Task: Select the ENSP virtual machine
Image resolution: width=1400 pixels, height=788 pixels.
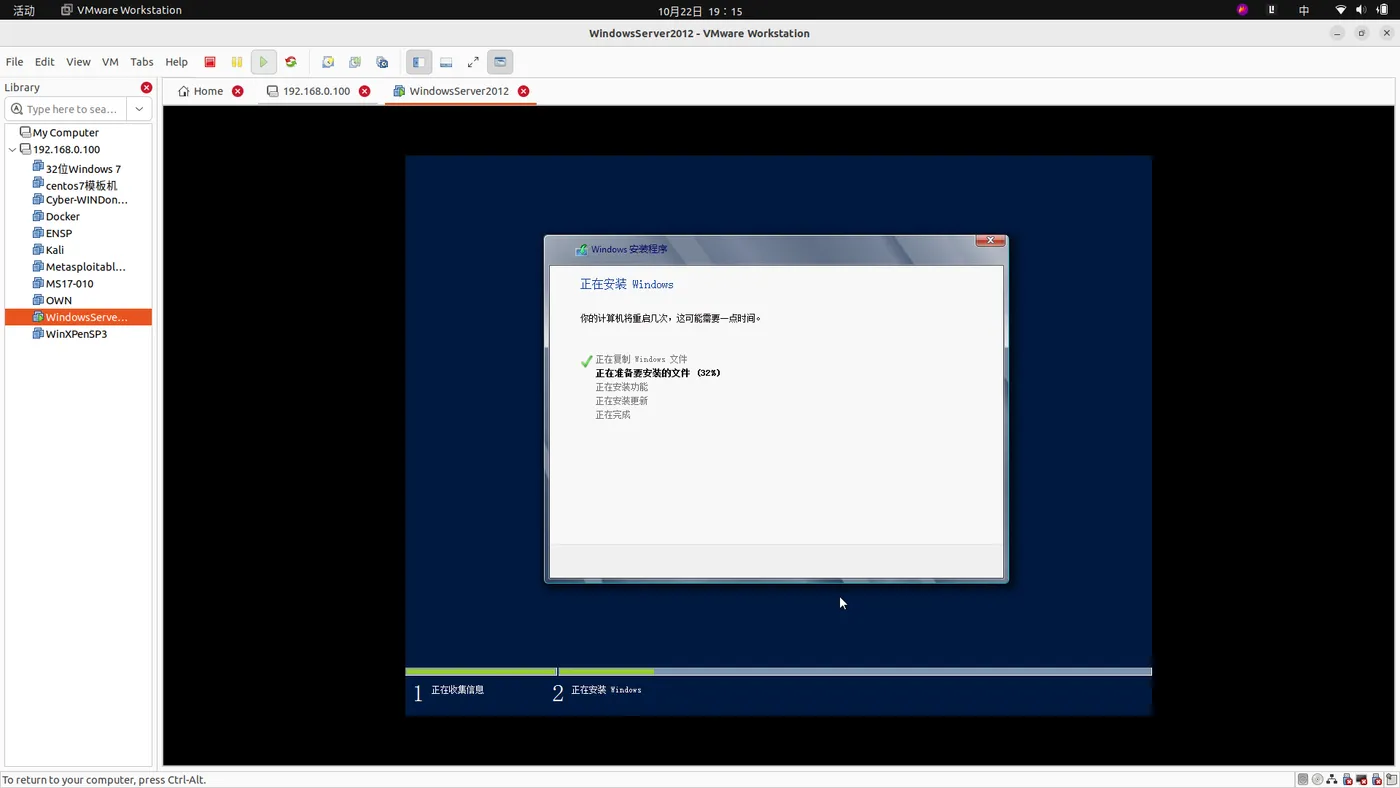Action: (52, 233)
